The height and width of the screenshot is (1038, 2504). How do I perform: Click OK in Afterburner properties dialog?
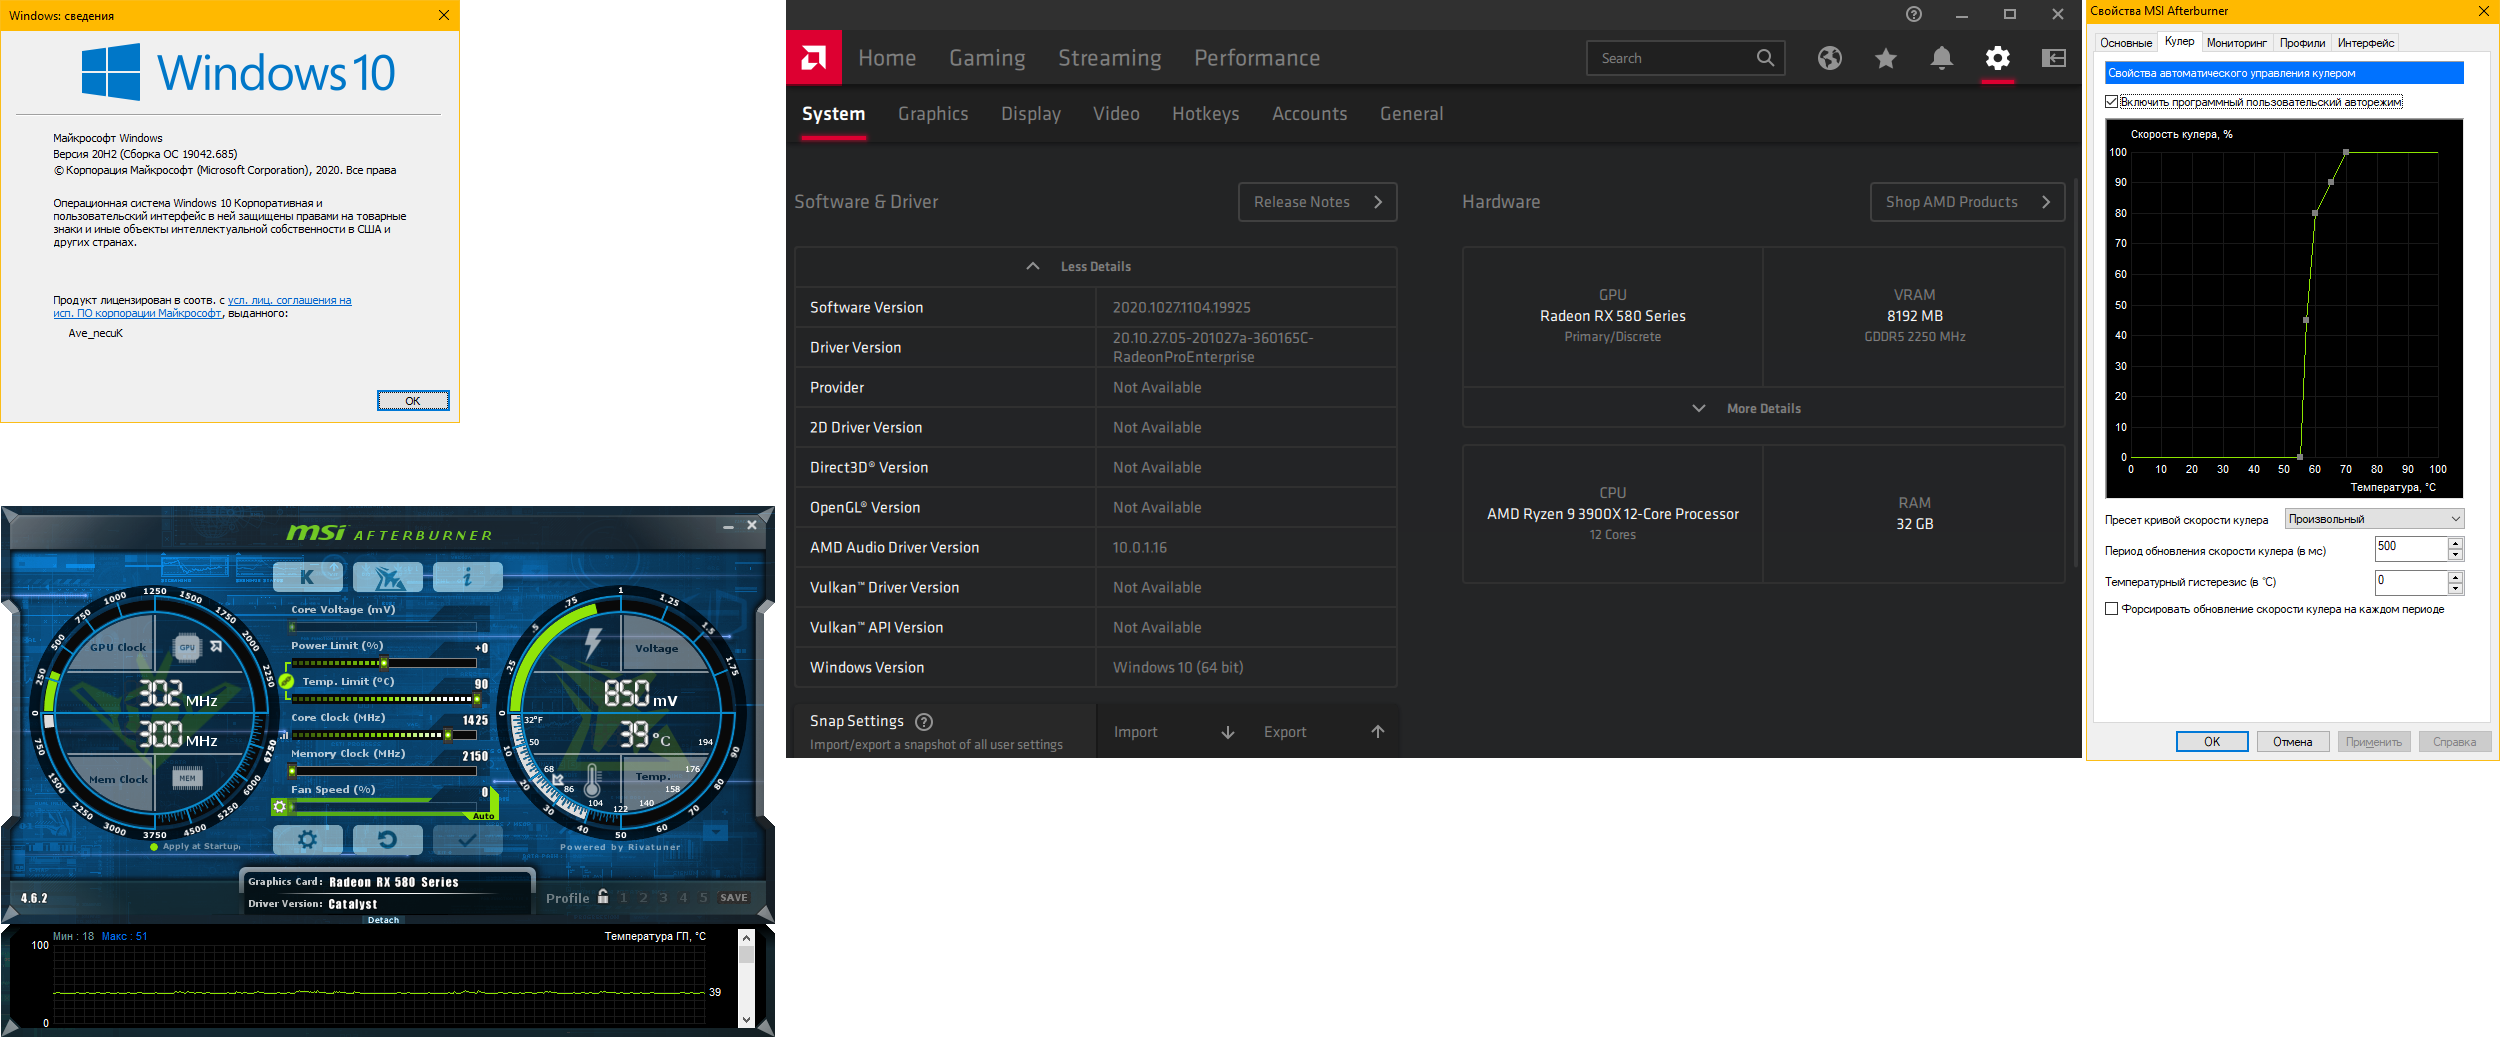point(2212,742)
